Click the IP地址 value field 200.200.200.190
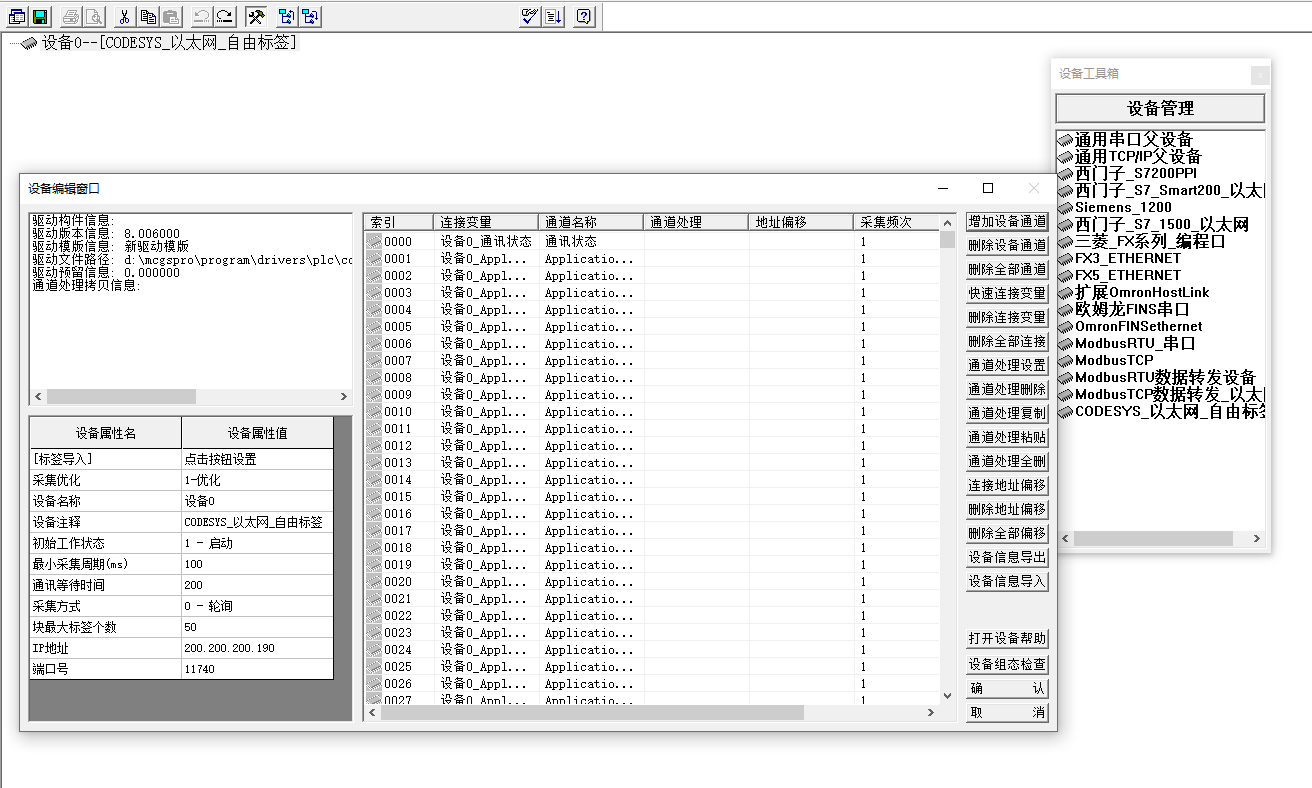Screen dimensions: 1312x788 256,648
